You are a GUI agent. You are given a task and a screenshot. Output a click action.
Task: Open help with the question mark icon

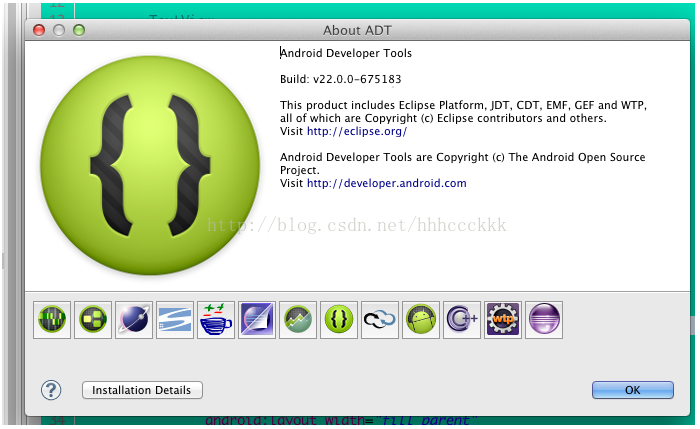click(x=51, y=390)
